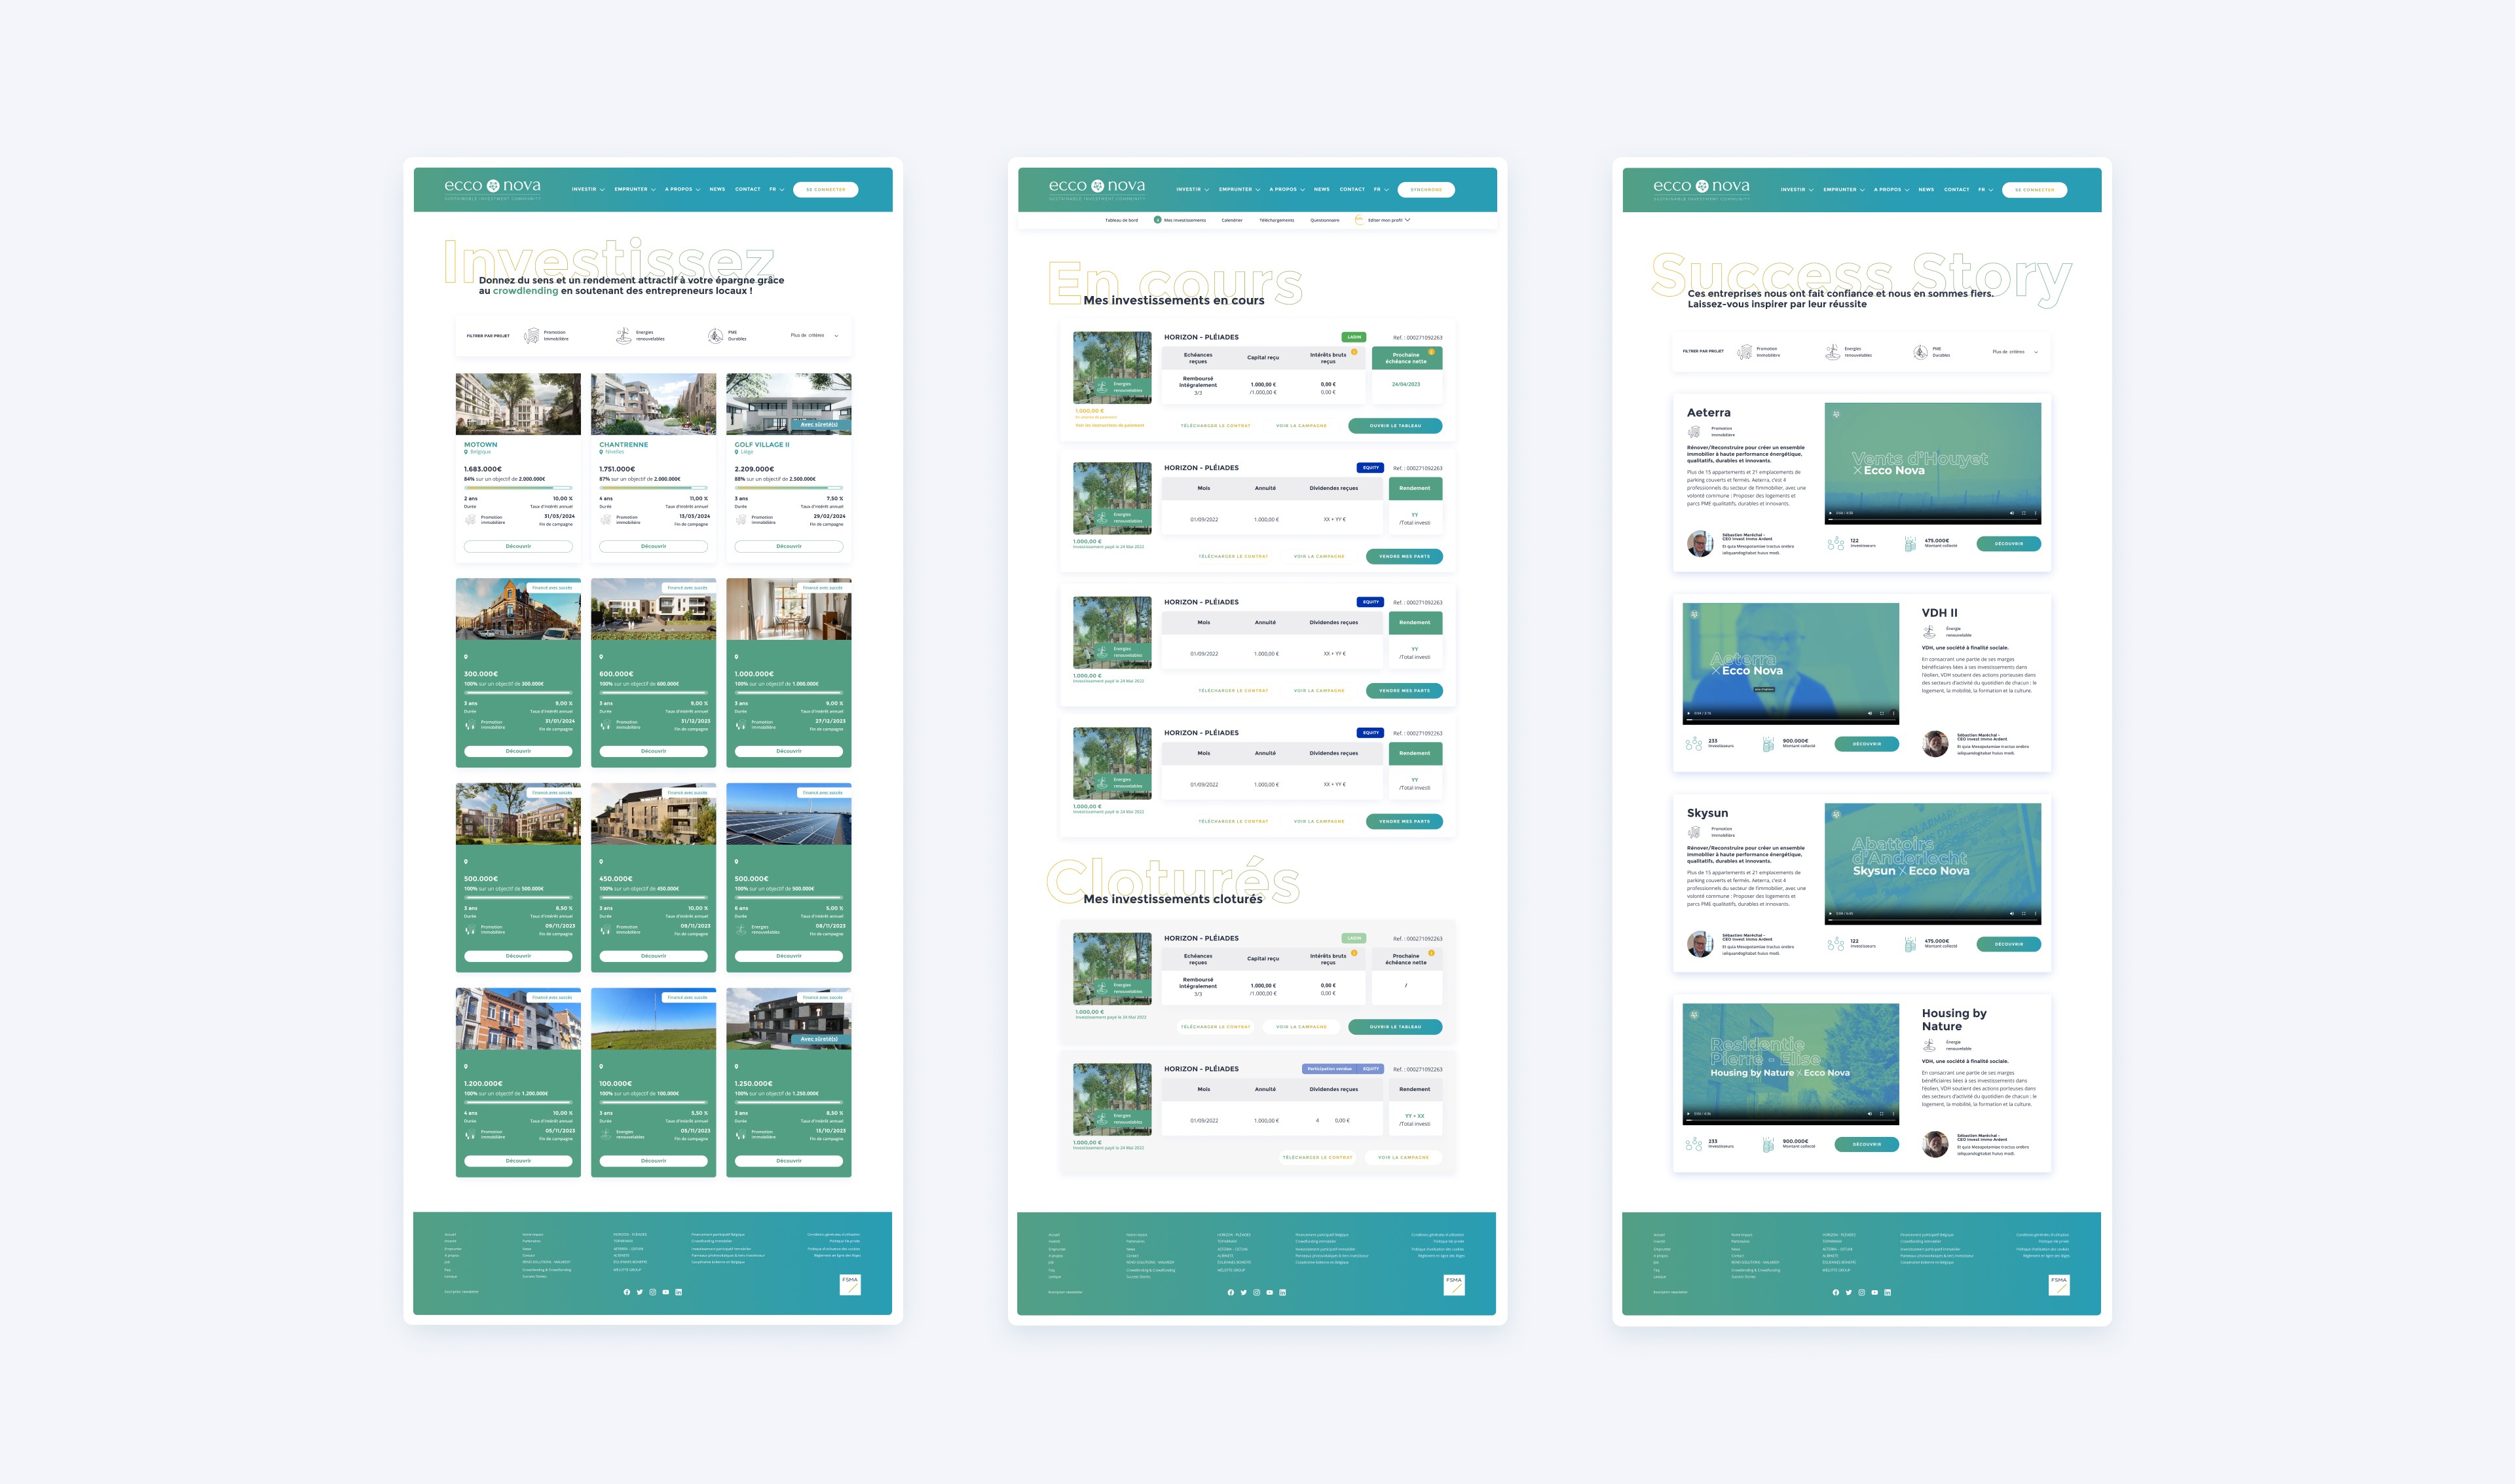Screen dimensions: 2515x1484
Task: Expand A PROPOS menu on Investissez page
Action: pyautogui.click(x=683, y=189)
